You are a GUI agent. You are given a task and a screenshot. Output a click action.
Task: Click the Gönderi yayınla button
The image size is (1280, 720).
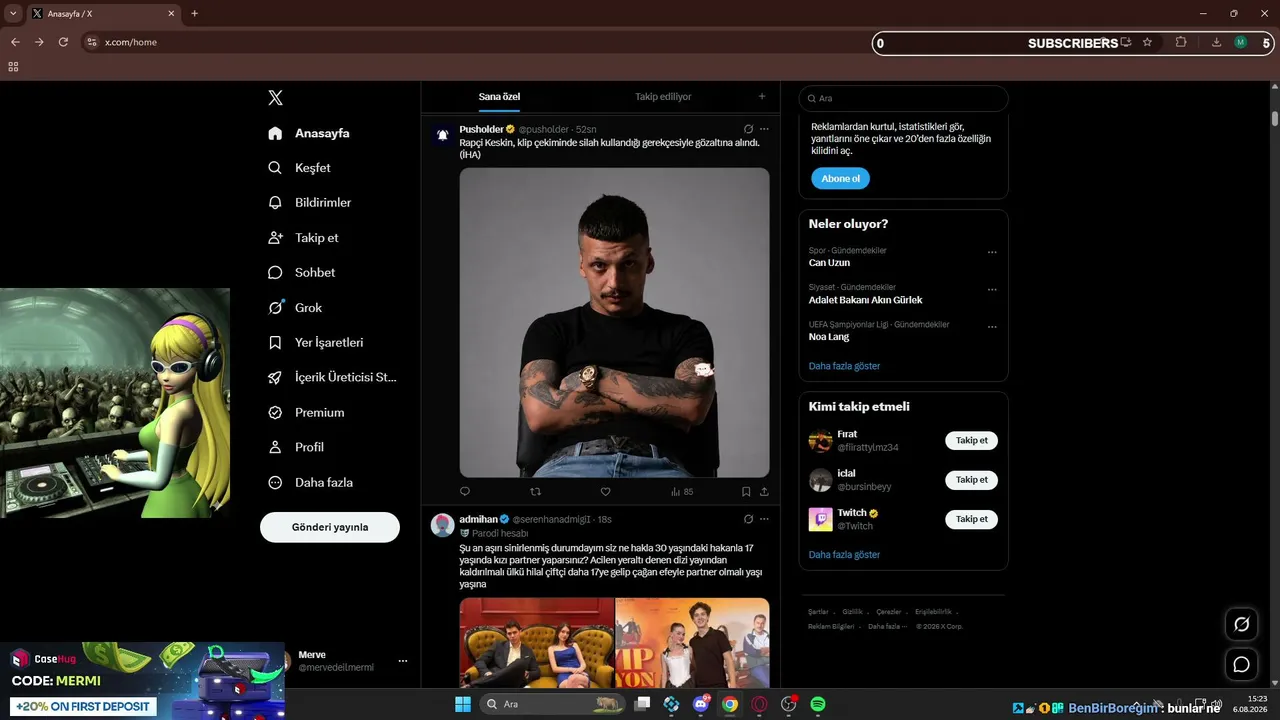(x=330, y=527)
